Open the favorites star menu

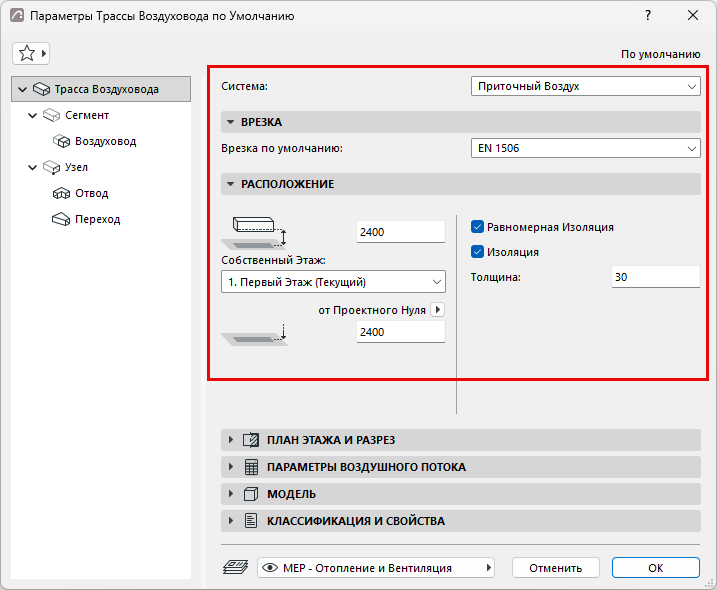pyautogui.click(x=31, y=54)
